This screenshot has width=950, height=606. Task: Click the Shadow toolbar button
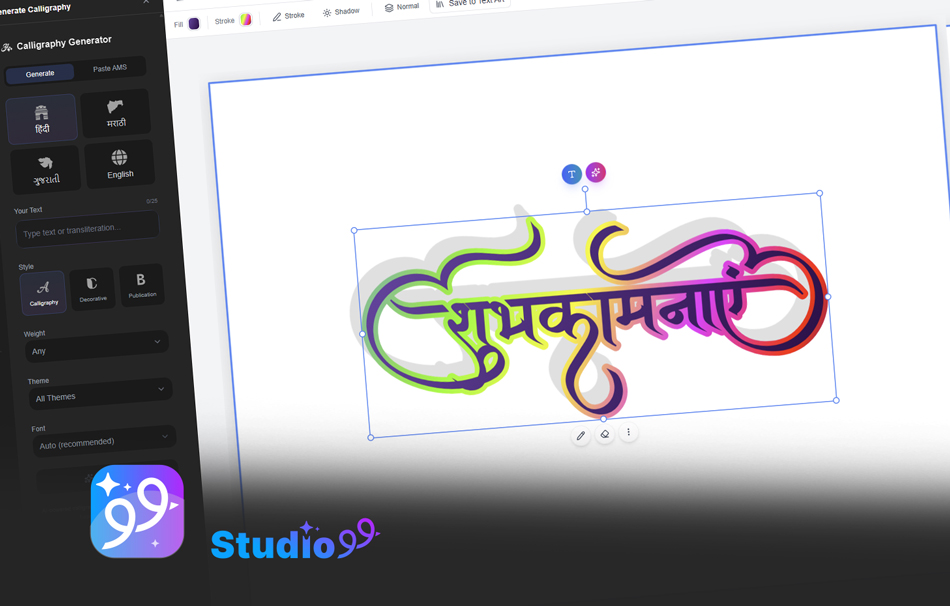pos(341,12)
